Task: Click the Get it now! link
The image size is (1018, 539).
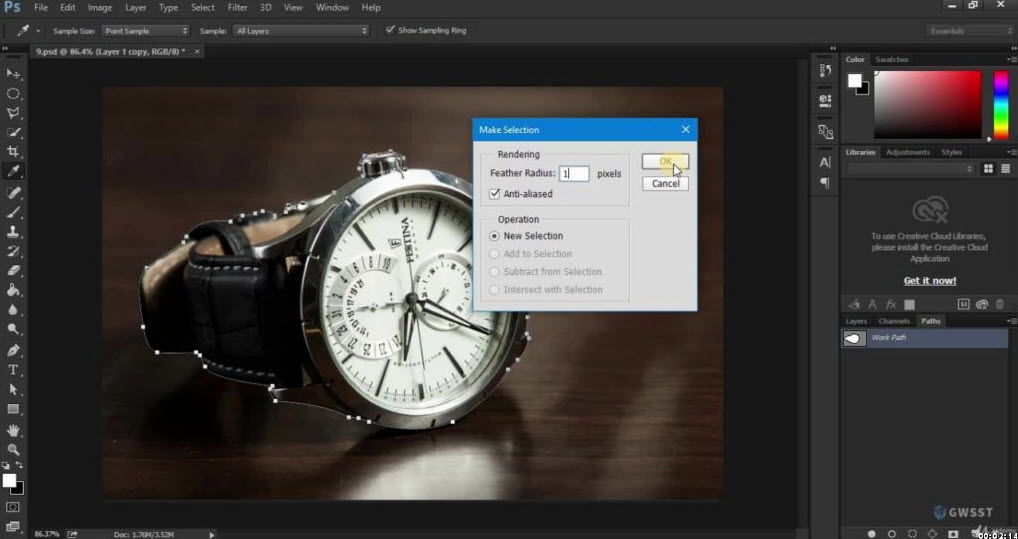Action: click(x=930, y=281)
